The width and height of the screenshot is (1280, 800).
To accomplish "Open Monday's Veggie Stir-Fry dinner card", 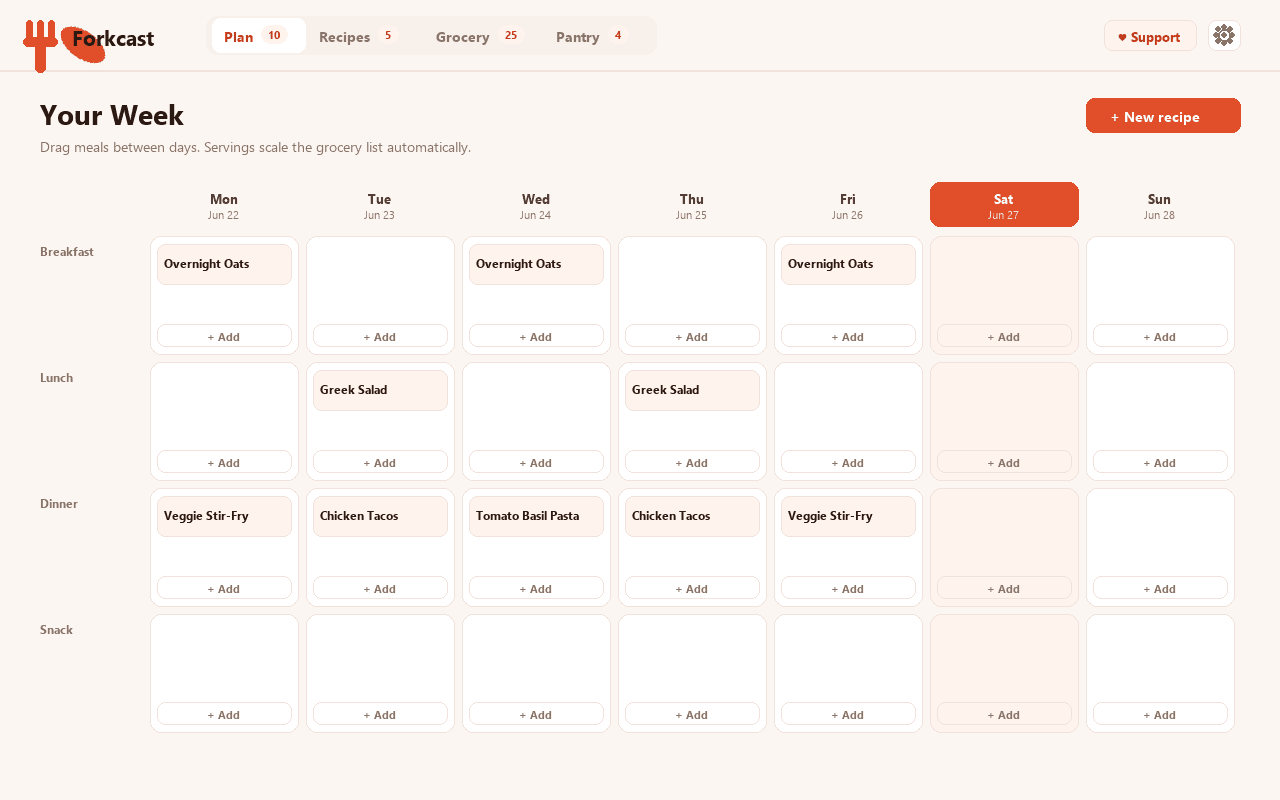I will 224,516.
